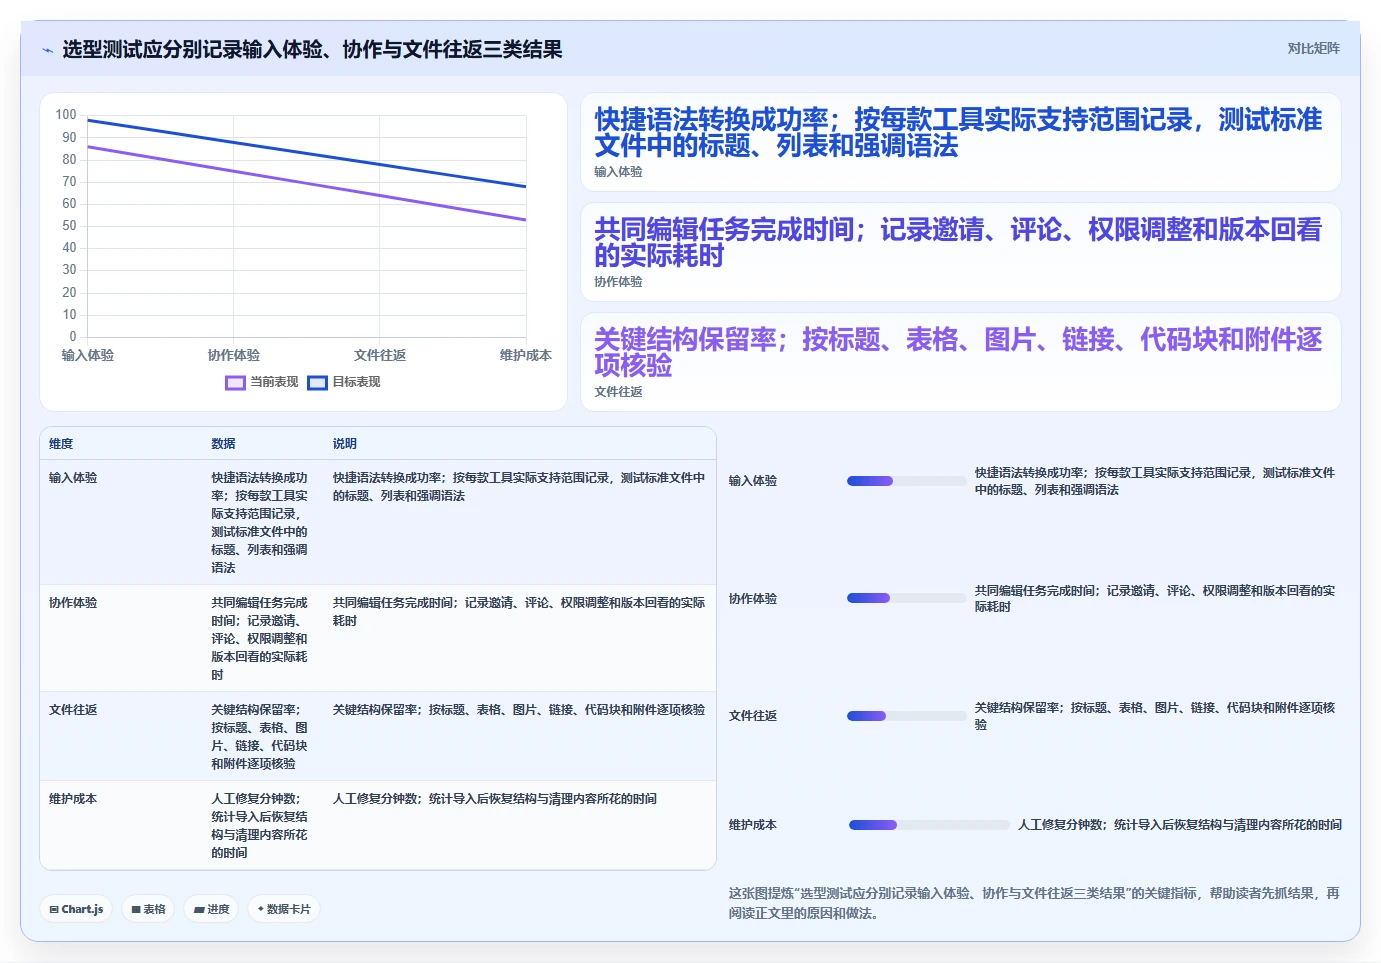Screen dimensions: 1381x963
Task: Click the progress bar in the 文件往返 row
Action: 906,716
